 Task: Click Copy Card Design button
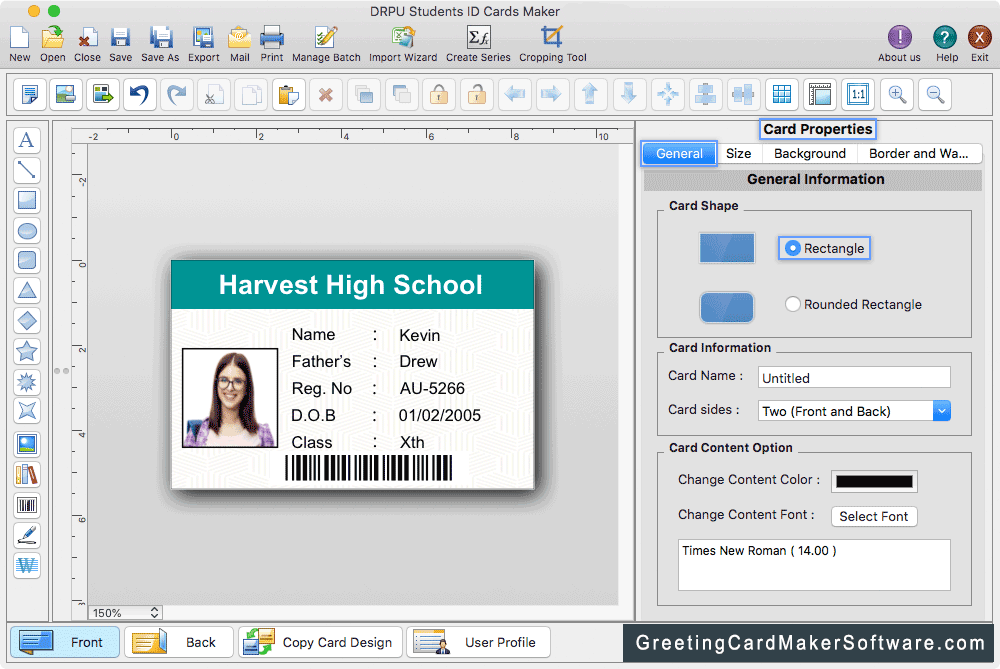320,642
